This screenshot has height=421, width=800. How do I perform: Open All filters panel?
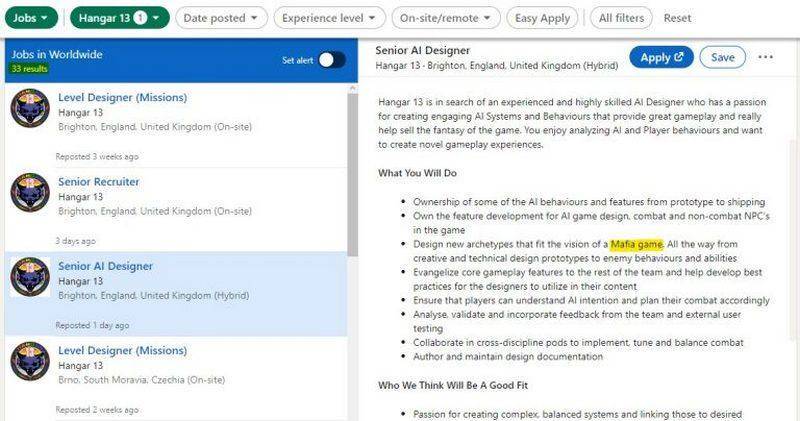(621, 18)
